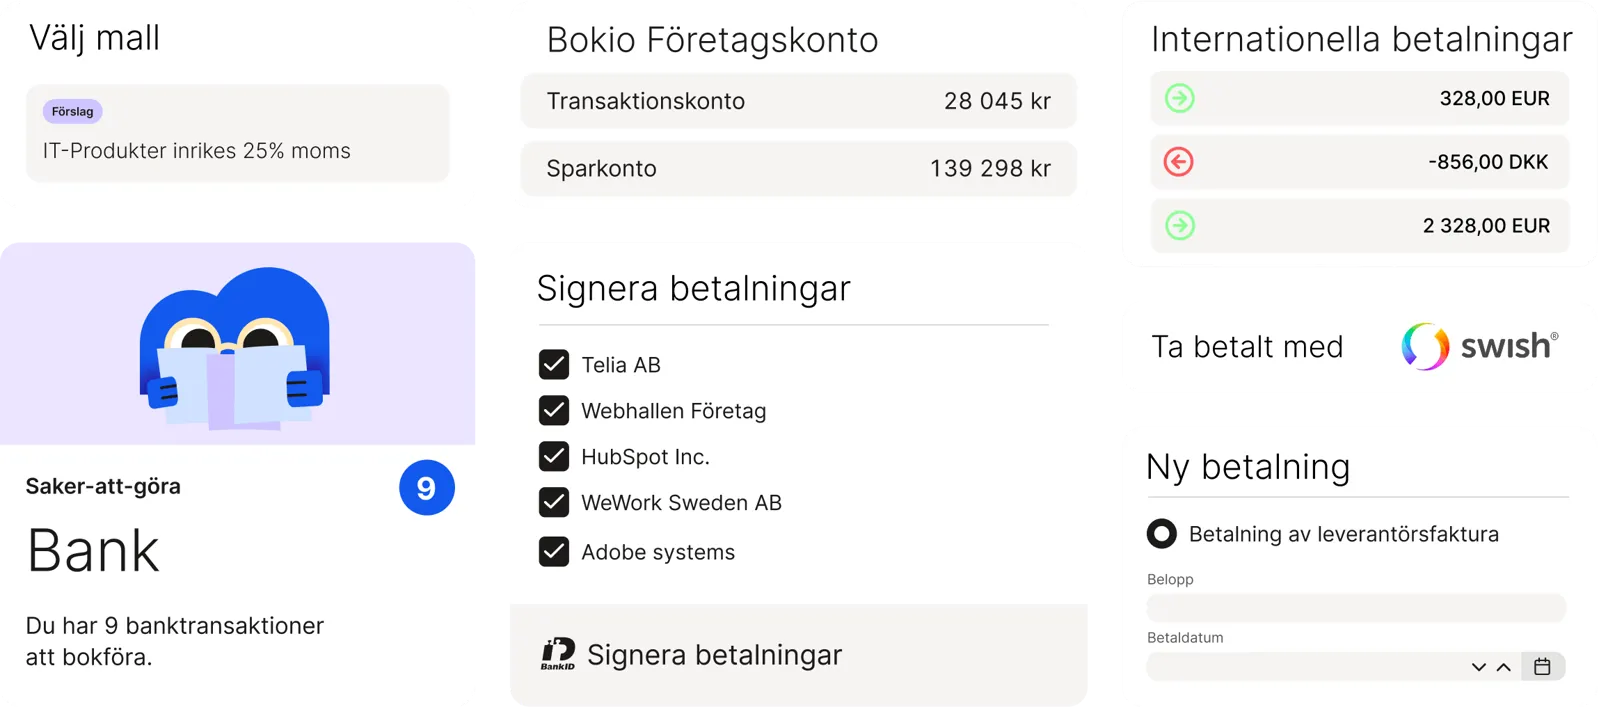The width and height of the screenshot is (1599, 707).
Task: Click the red outgoing arrow beside -856,00 DKK
Action: (x=1179, y=162)
